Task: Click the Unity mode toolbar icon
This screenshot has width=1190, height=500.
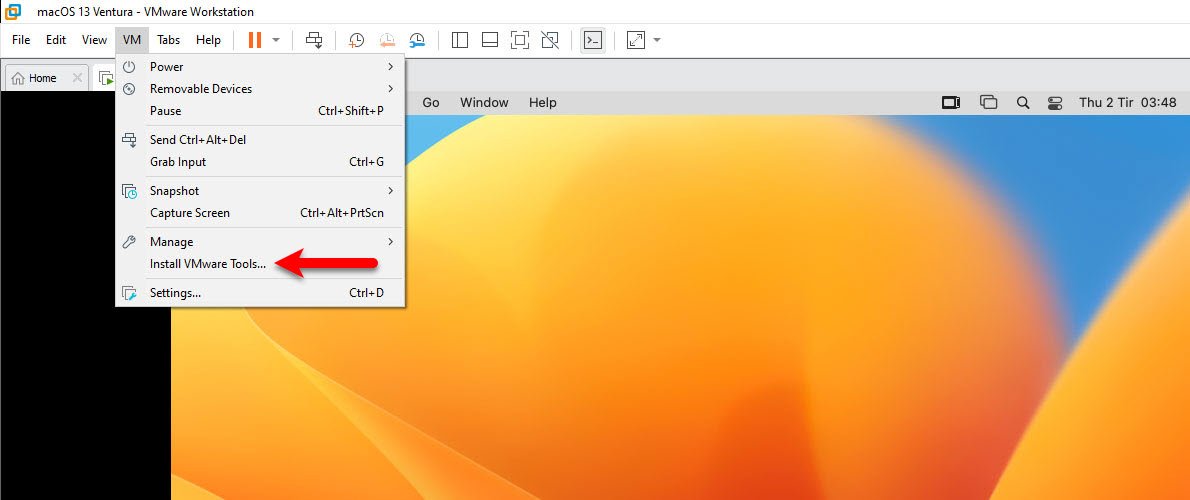Action: (550, 40)
